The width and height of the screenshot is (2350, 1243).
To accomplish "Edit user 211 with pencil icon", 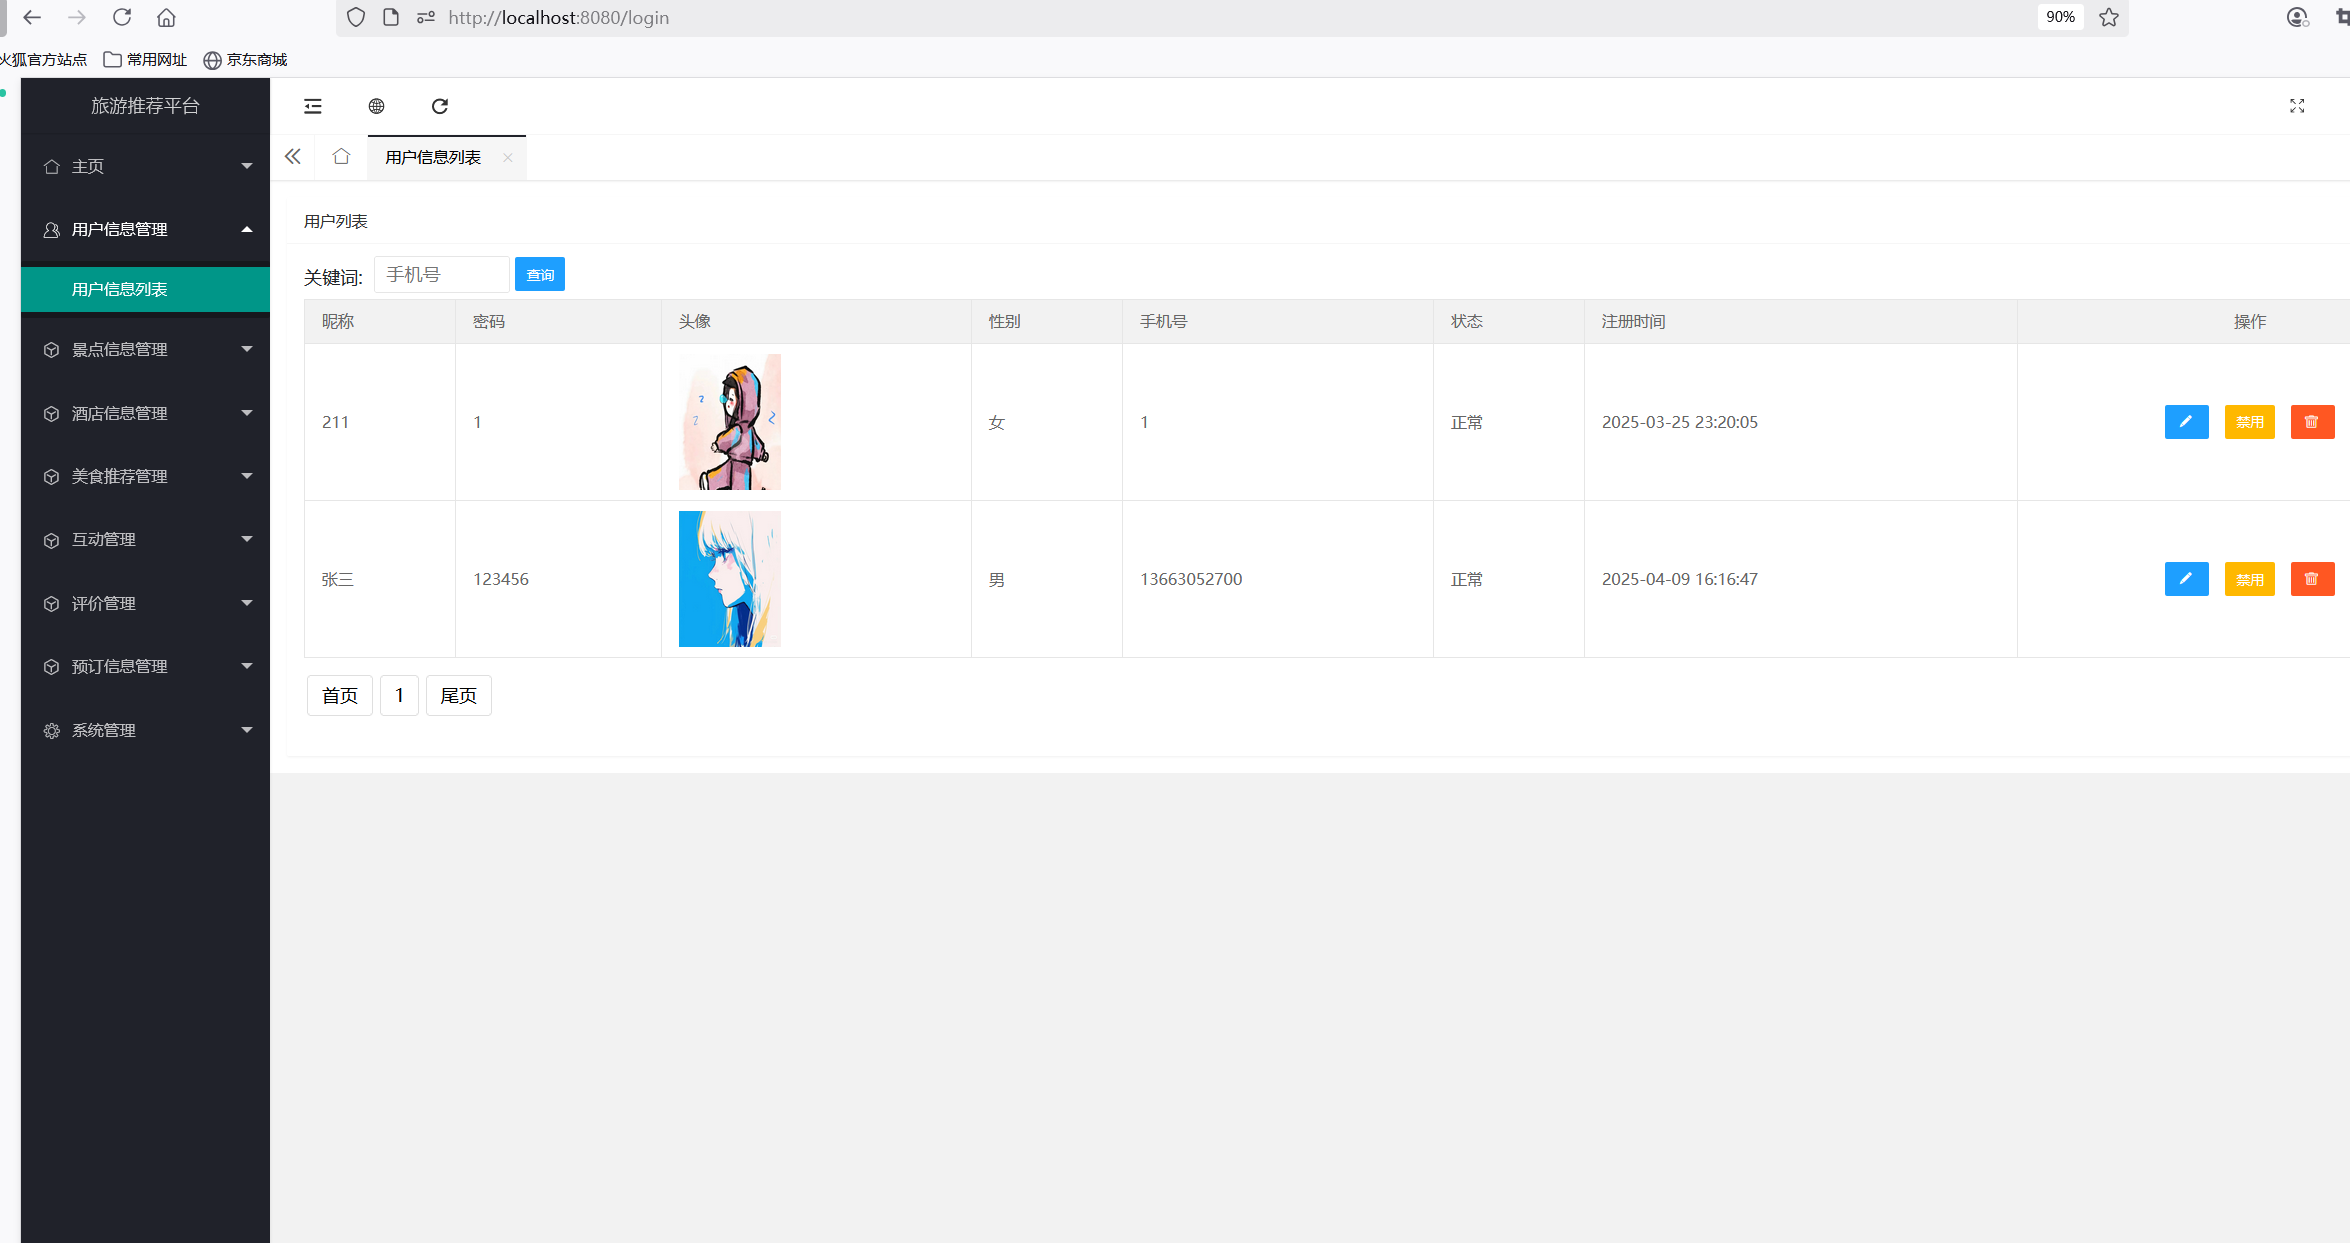I will point(2186,422).
